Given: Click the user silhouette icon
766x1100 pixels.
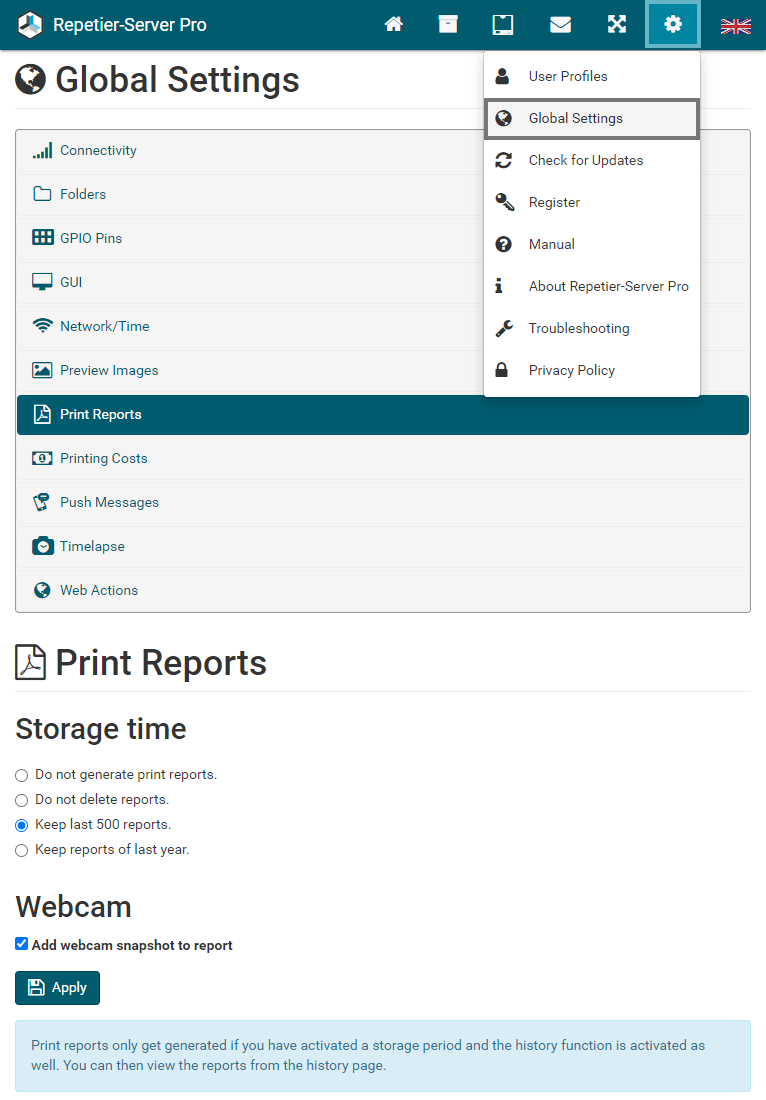Looking at the screenshot, I should (502, 76).
